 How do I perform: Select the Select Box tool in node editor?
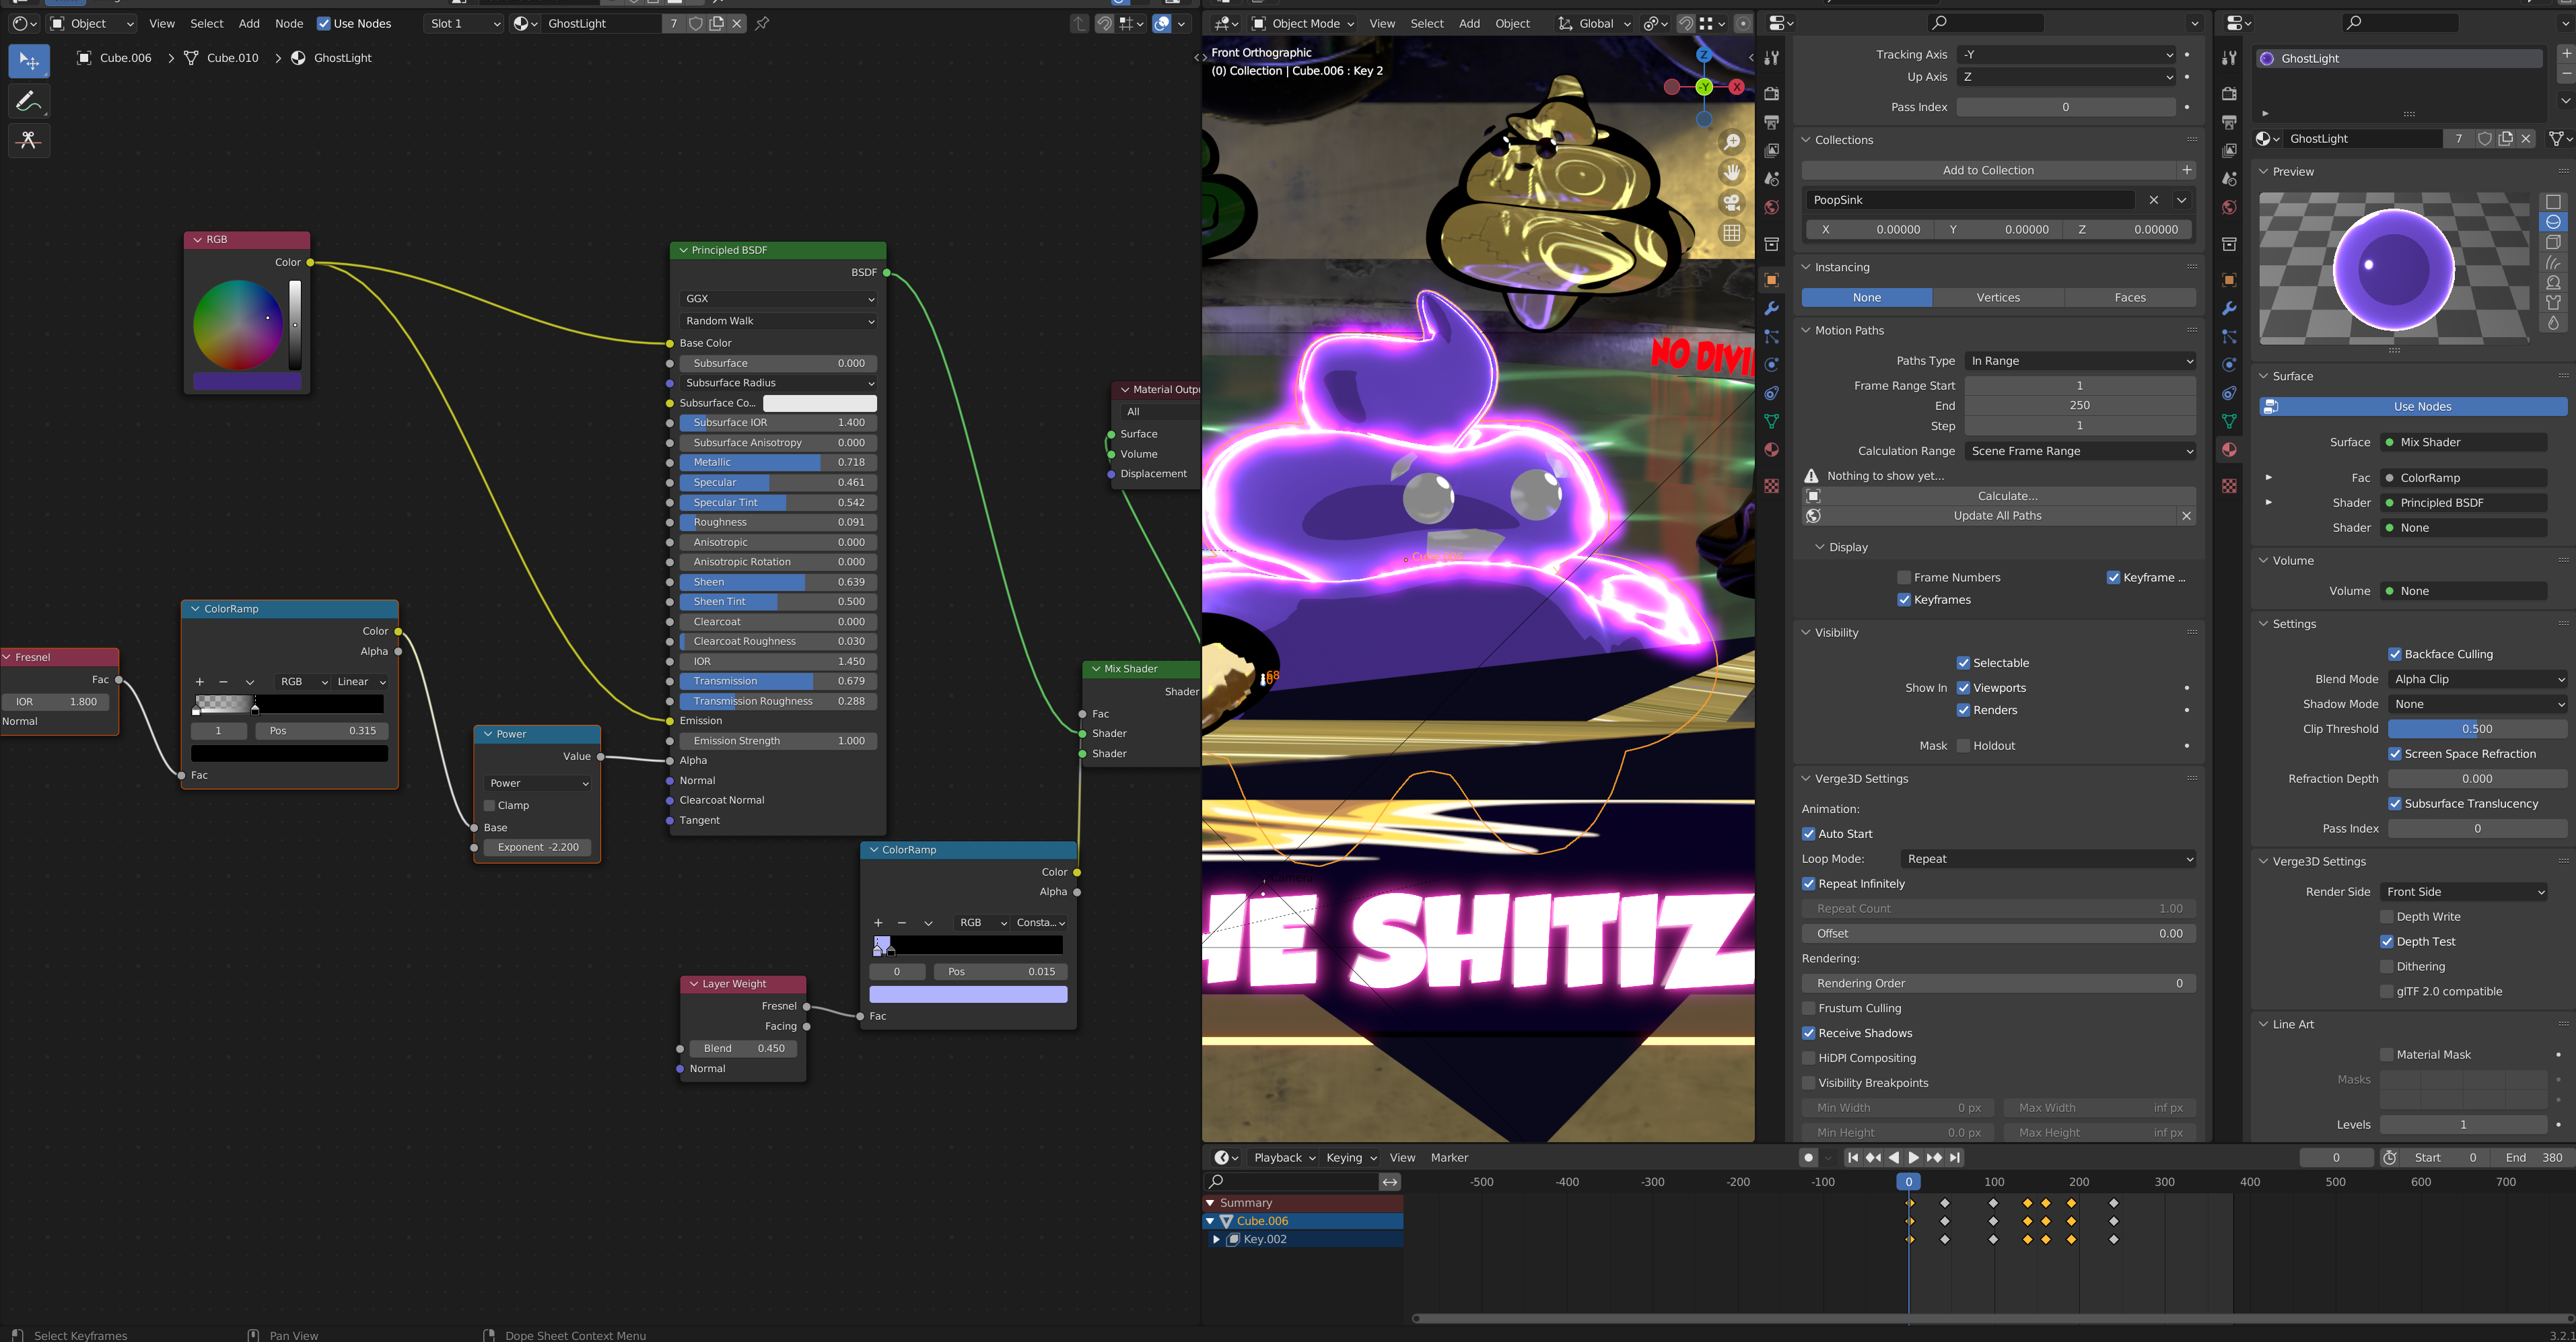pyautogui.click(x=29, y=61)
